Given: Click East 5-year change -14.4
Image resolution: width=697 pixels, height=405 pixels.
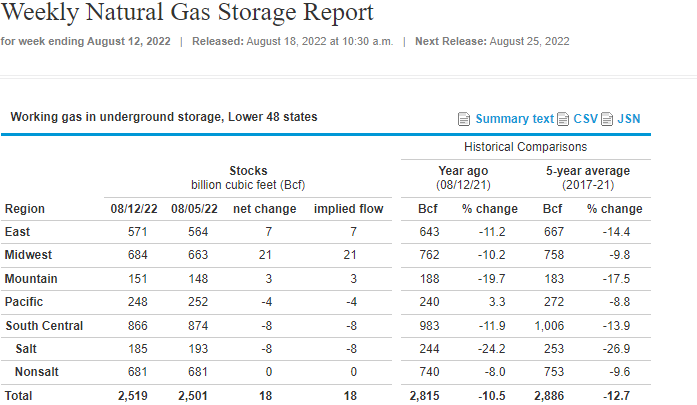Looking at the screenshot, I should pyautogui.click(x=617, y=232).
